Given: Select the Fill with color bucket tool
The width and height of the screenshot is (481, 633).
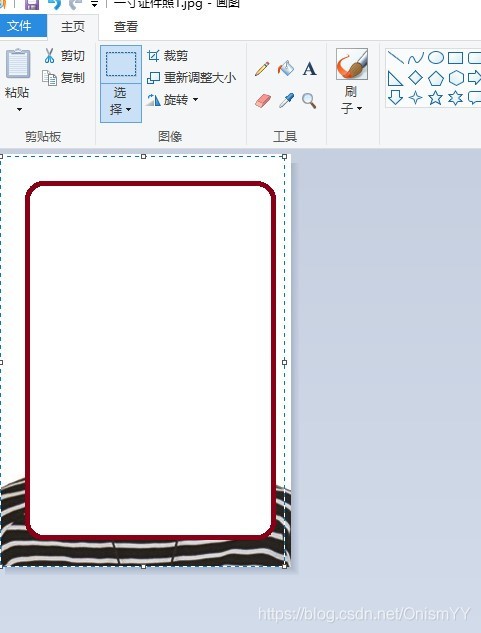Looking at the screenshot, I should [286, 68].
